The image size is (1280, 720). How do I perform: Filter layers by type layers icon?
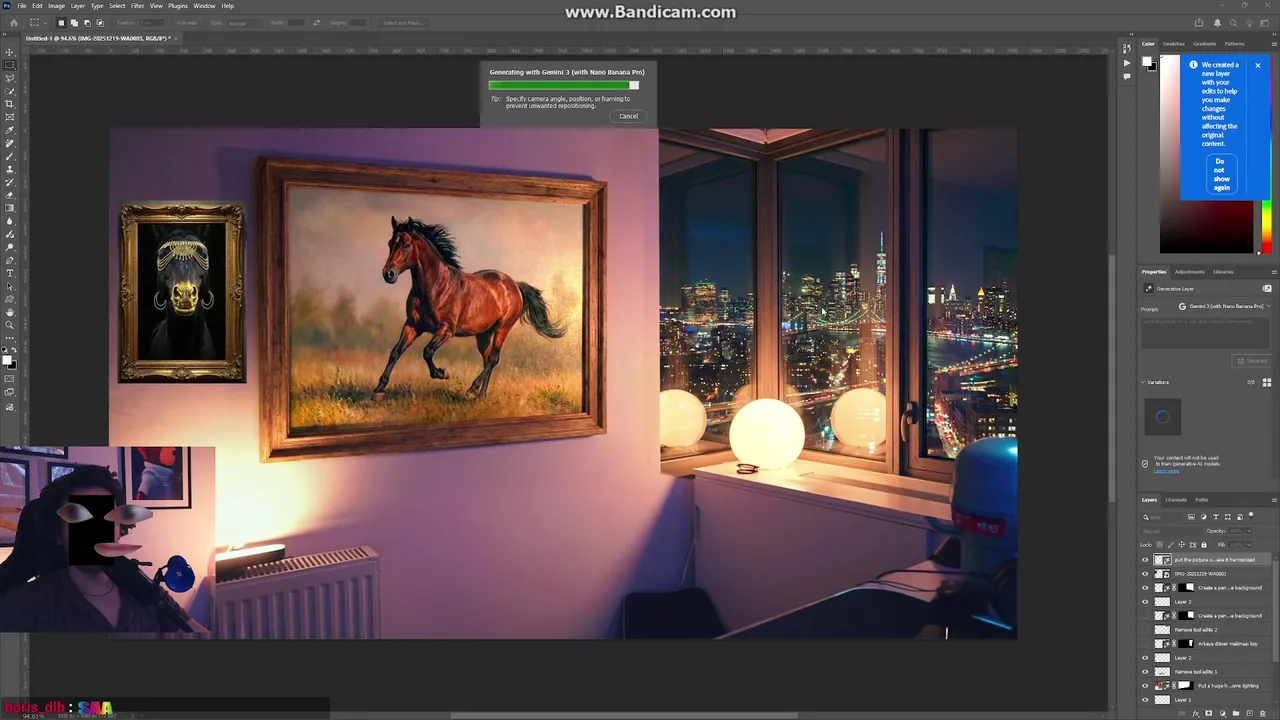click(x=1216, y=517)
